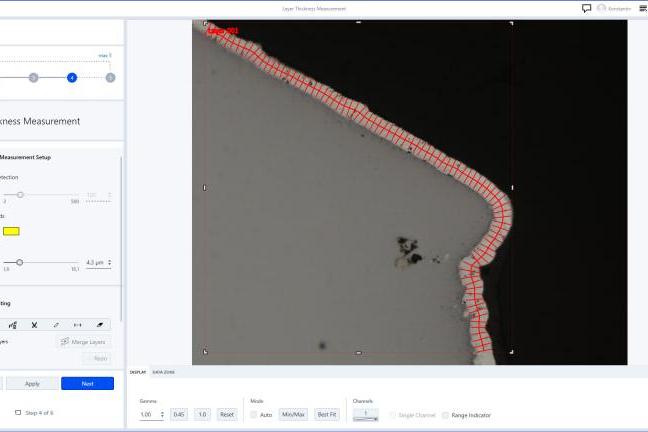648x432 pixels.
Task: Open the feedback chat bubble icon
Action: point(586,8)
